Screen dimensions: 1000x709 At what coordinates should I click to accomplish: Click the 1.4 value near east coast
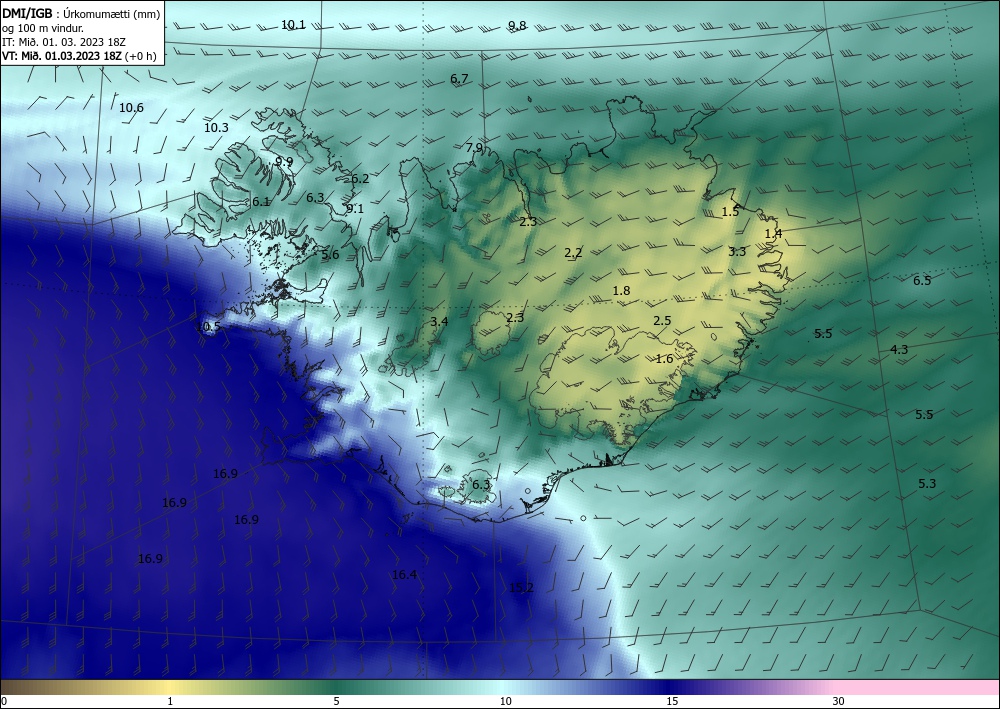pos(774,233)
